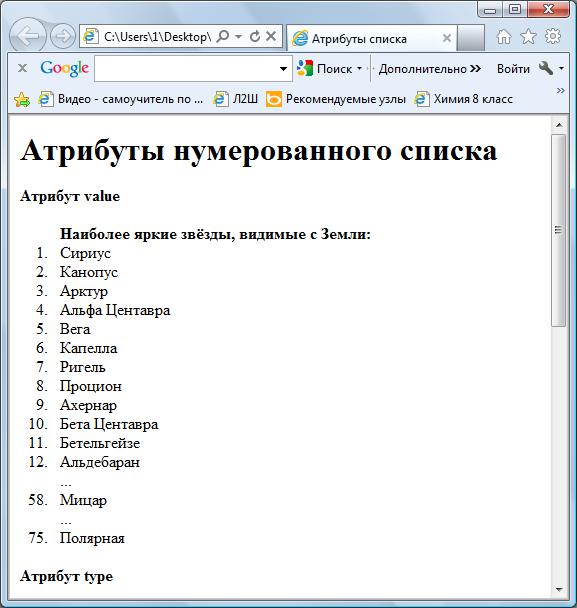Click the browser Forward arrow button
Viewport: 577px width, 608px height.
pos(62,36)
